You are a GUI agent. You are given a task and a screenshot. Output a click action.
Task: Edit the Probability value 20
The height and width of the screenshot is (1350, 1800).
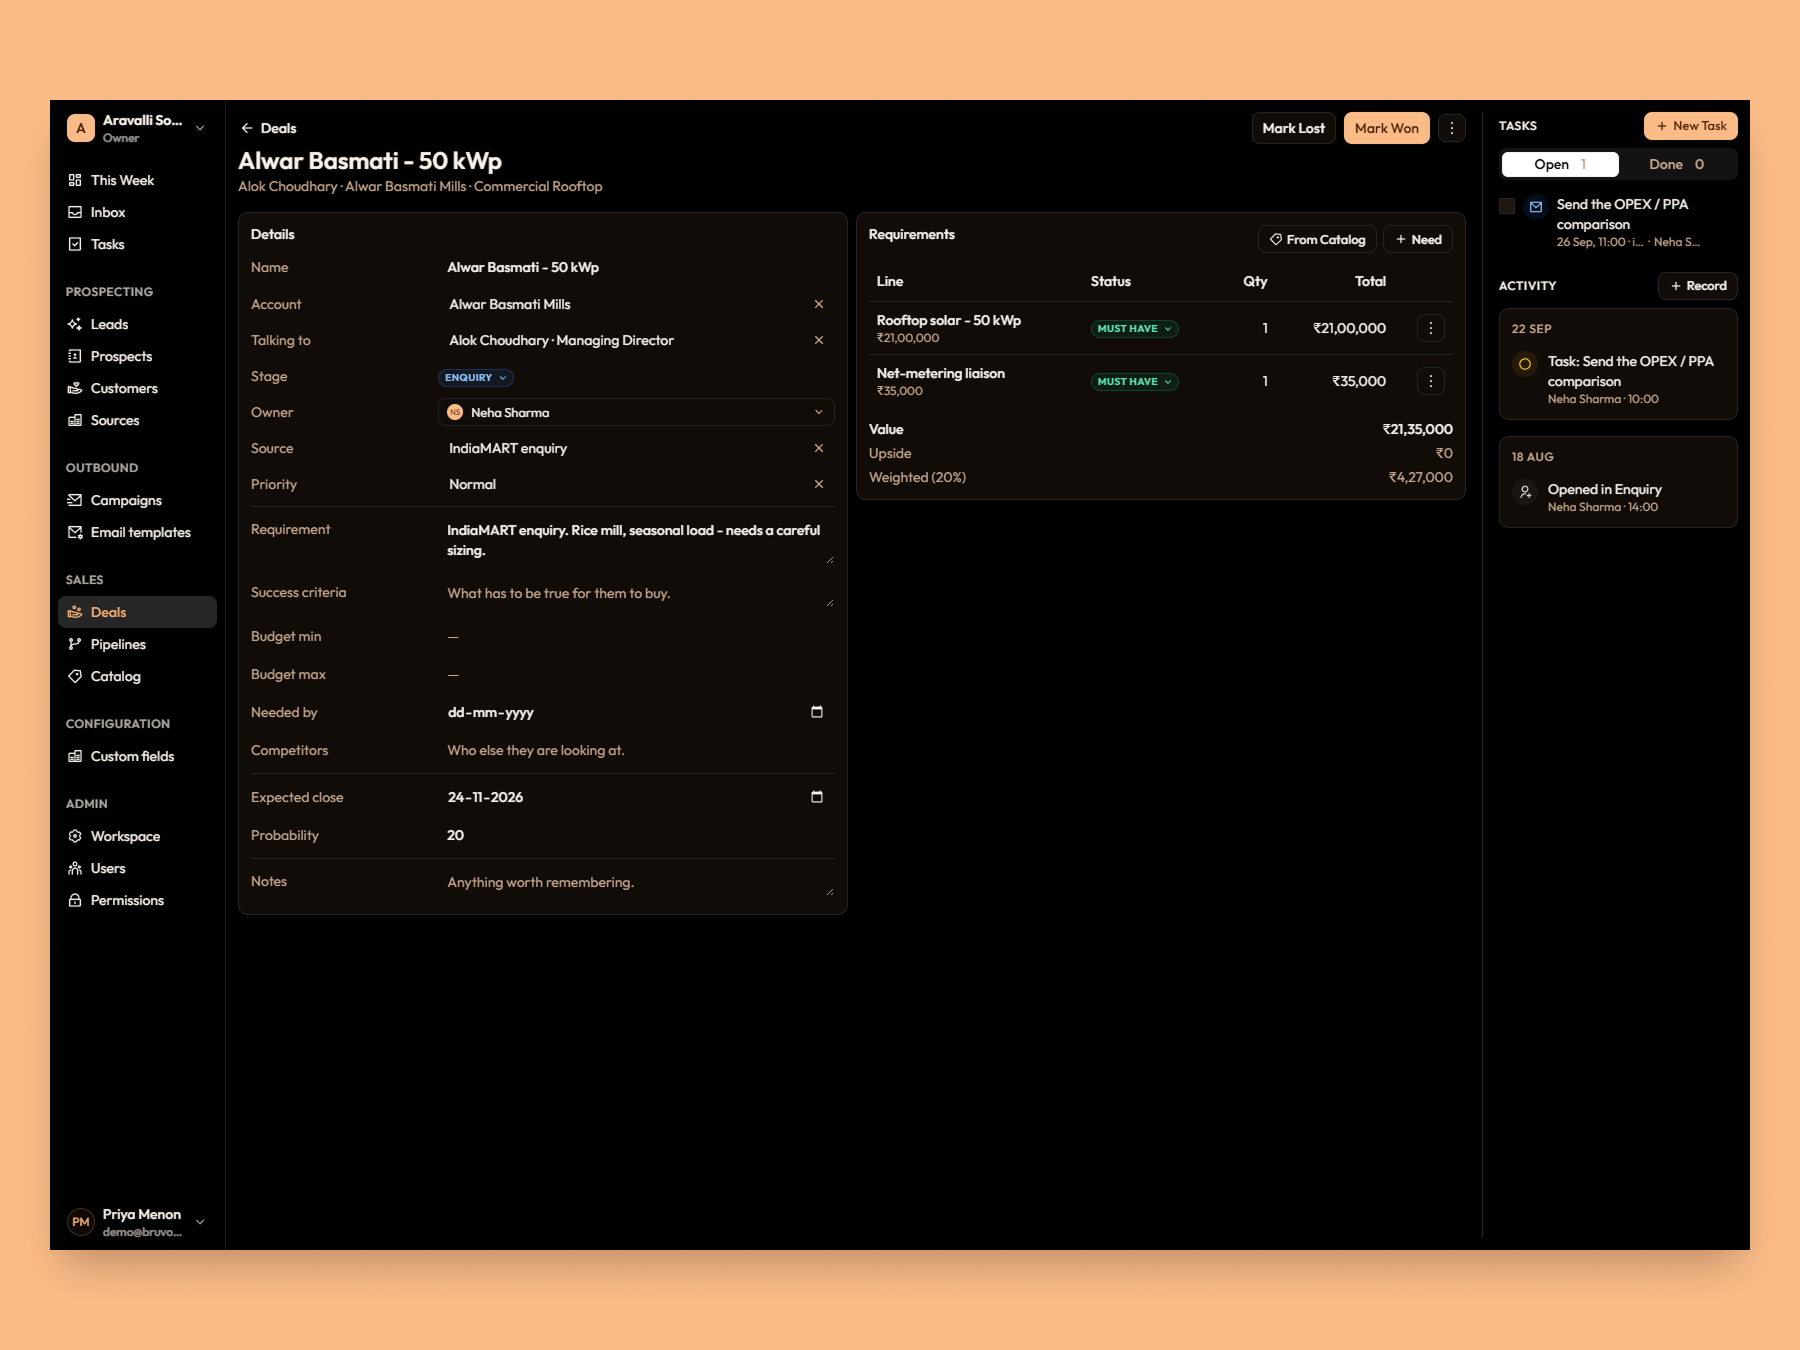[x=636, y=836]
